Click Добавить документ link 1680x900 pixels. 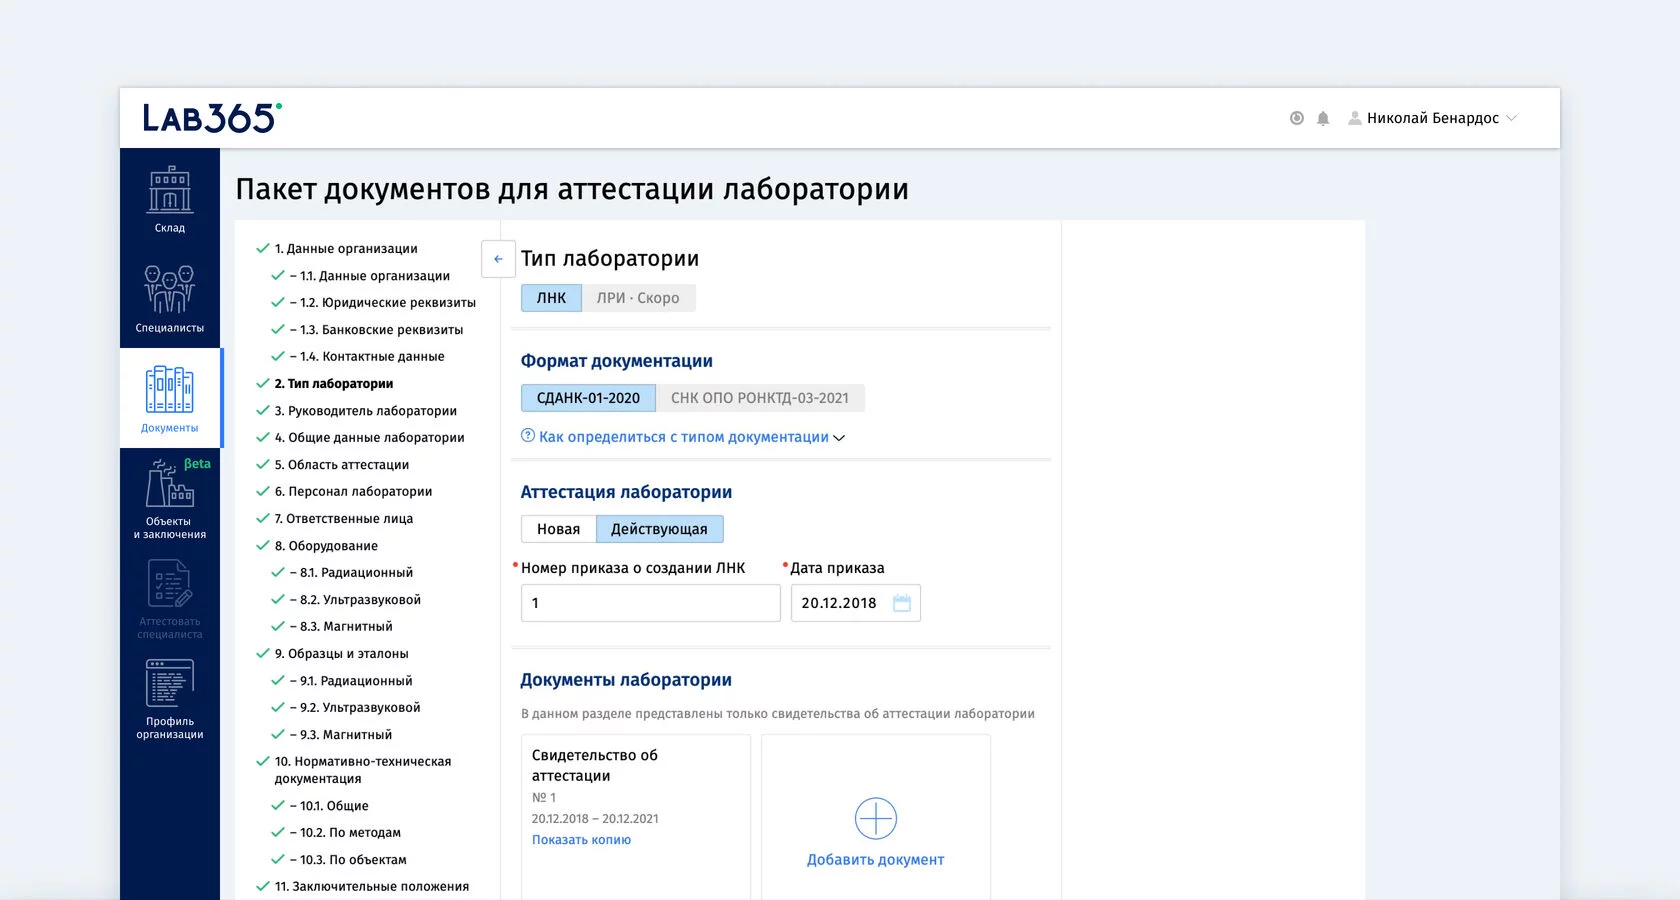click(875, 860)
